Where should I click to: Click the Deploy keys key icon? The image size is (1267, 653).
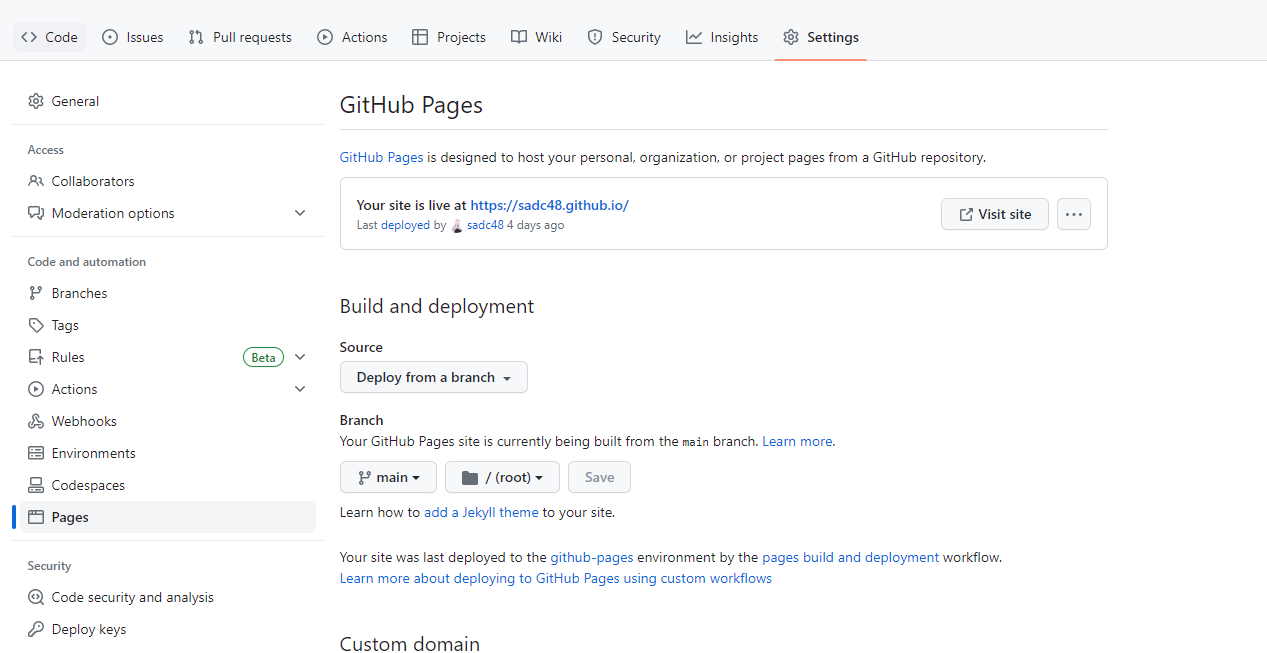click(36, 629)
